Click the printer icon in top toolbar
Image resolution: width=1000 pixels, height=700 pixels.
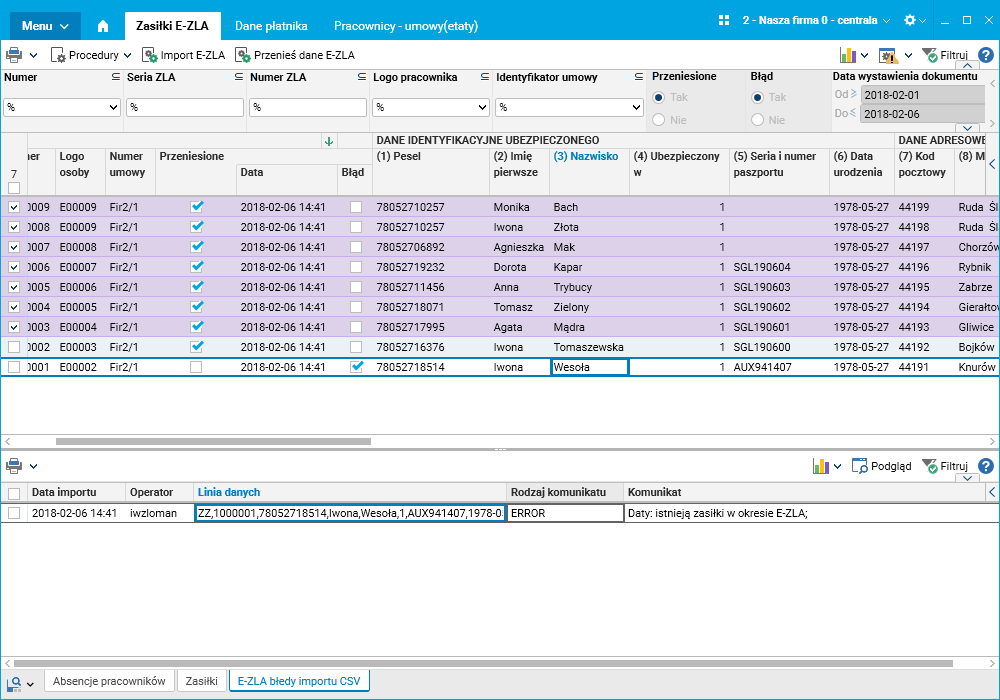[x=14, y=55]
